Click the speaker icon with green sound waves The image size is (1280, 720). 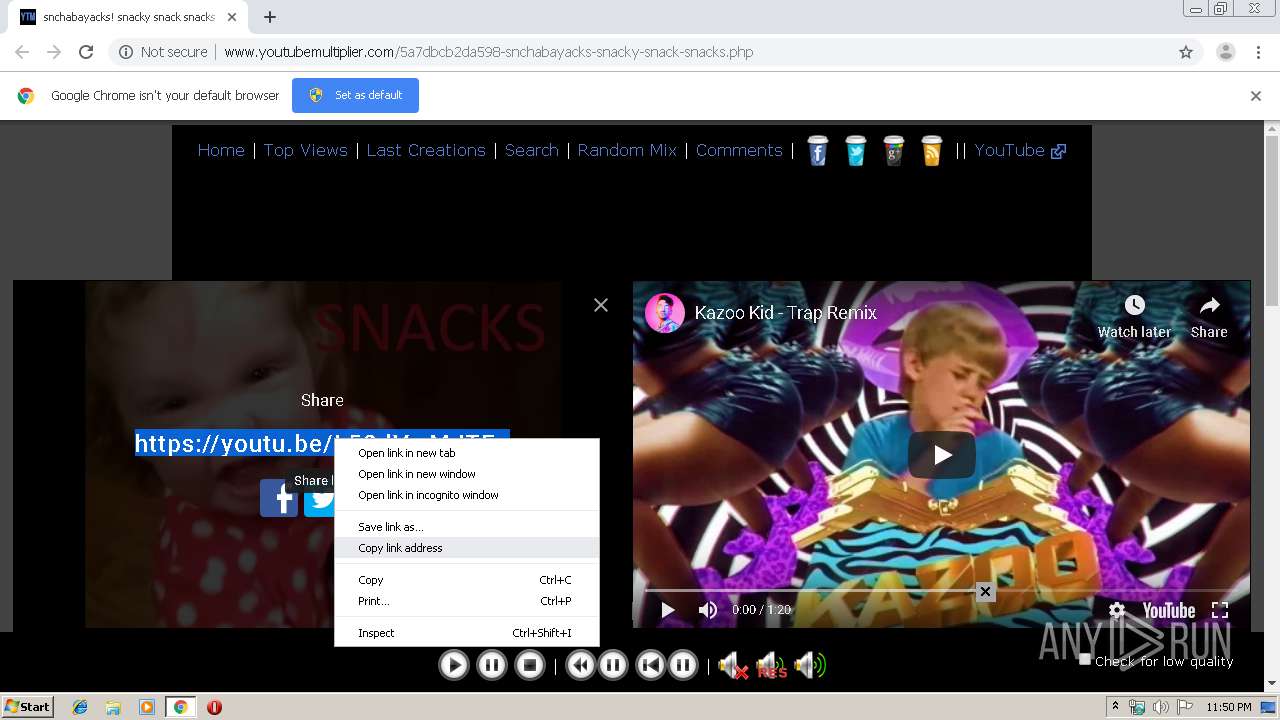pyautogui.click(x=810, y=665)
